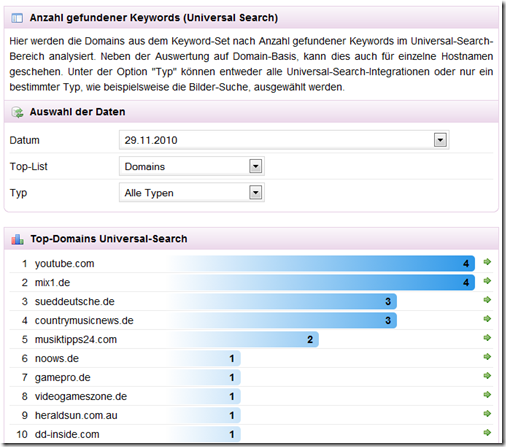Viewport: 506px width, 447px height.
Task: Click the Datum dropdown arrow button
Action: point(440,140)
